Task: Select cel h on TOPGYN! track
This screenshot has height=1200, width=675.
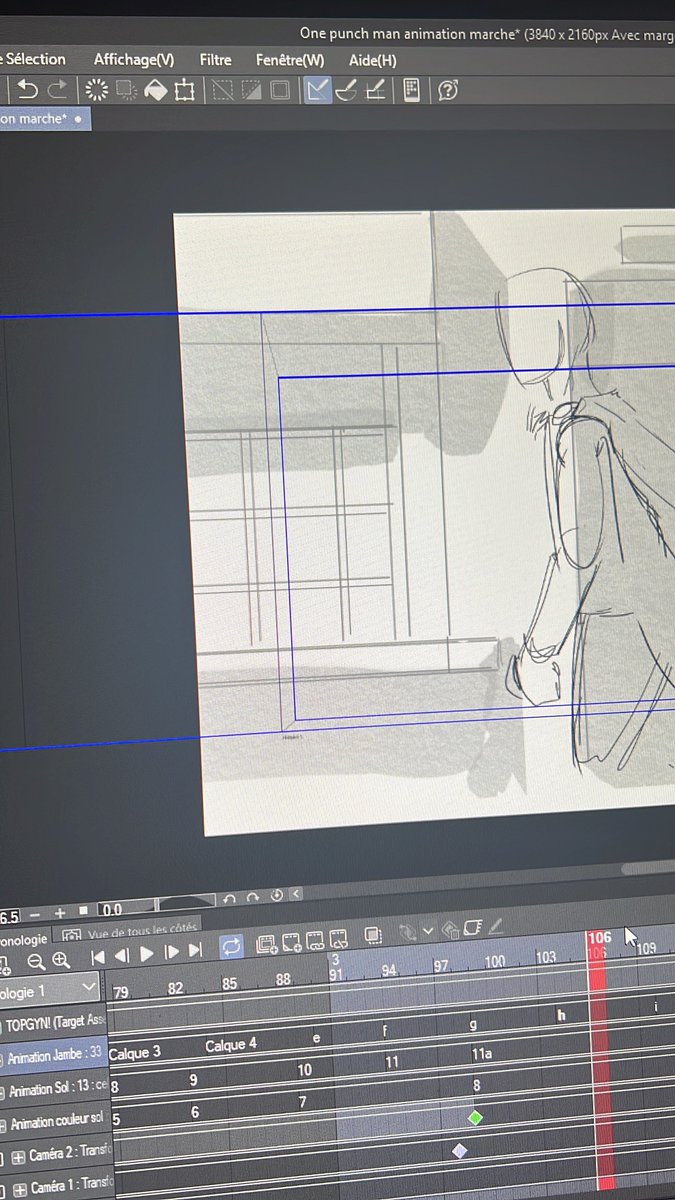Action: (561, 1014)
